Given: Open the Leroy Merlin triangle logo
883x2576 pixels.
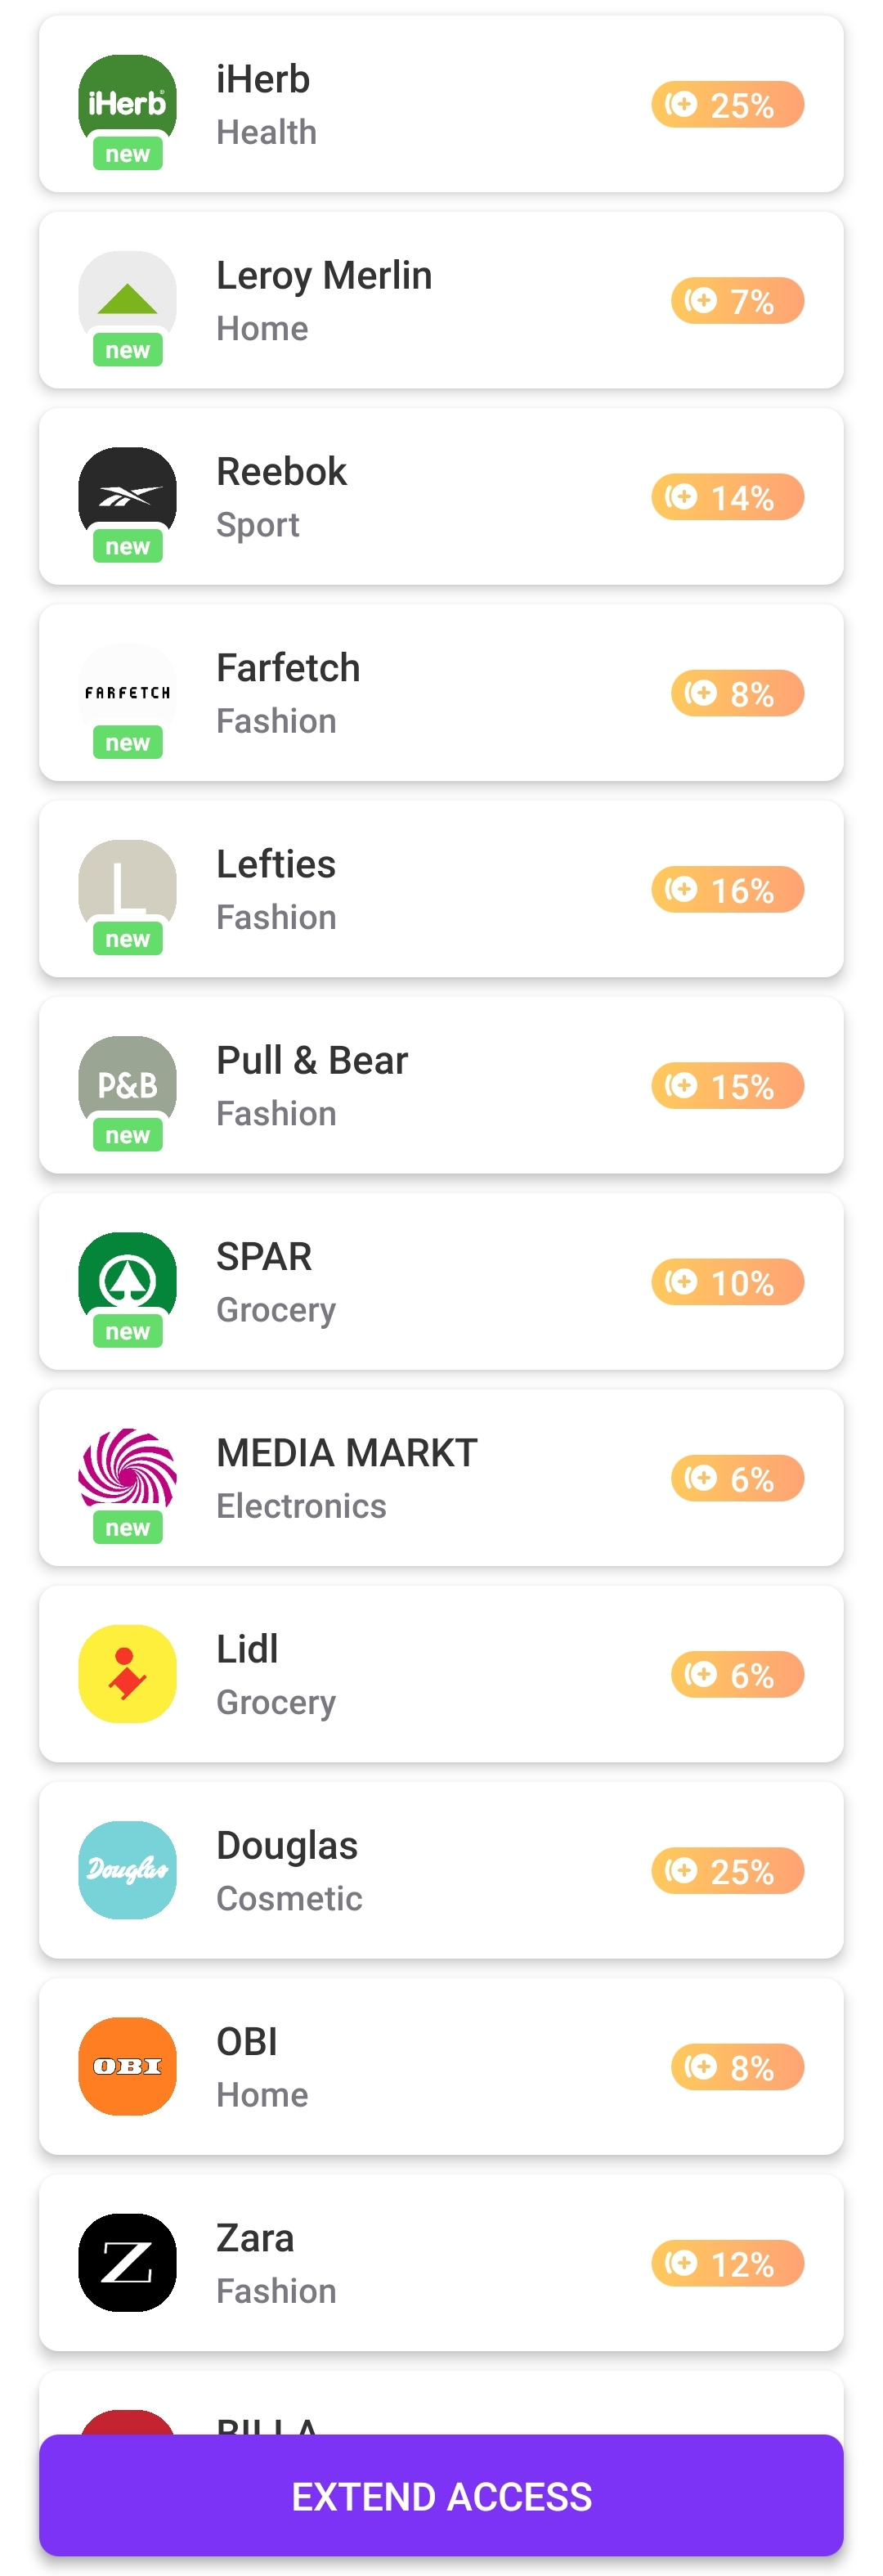Looking at the screenshot, I should click(127, 299).
